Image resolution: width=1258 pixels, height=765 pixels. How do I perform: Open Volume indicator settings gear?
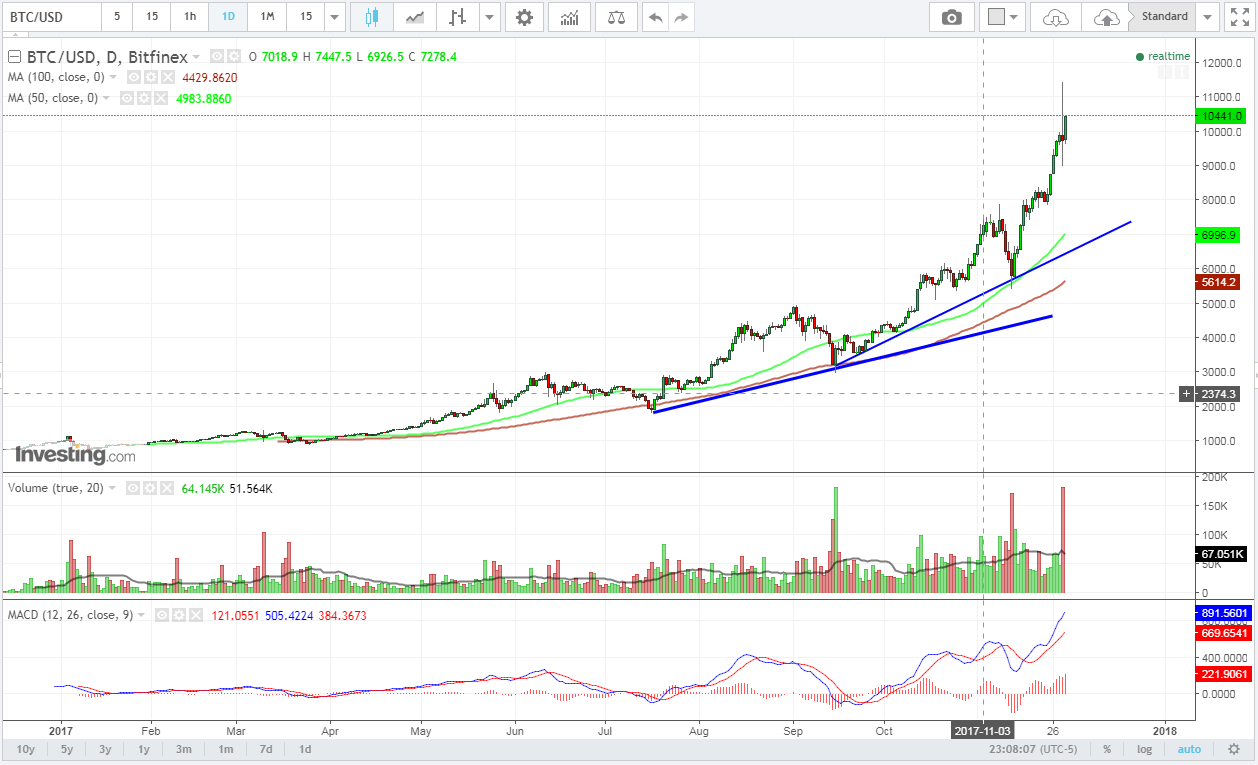tap(149, 488)
